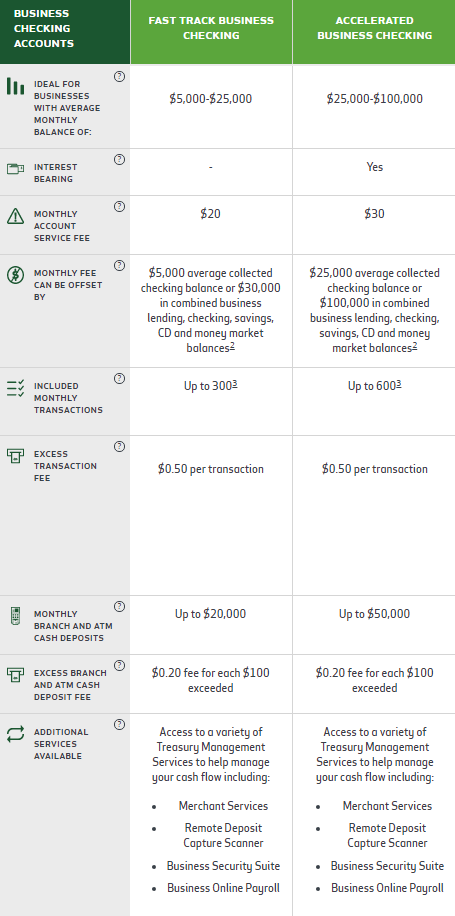Open footnote 3 next to Up to 600
The height and width of the screenshot is (916, 455).
click(x=398, y=384)
